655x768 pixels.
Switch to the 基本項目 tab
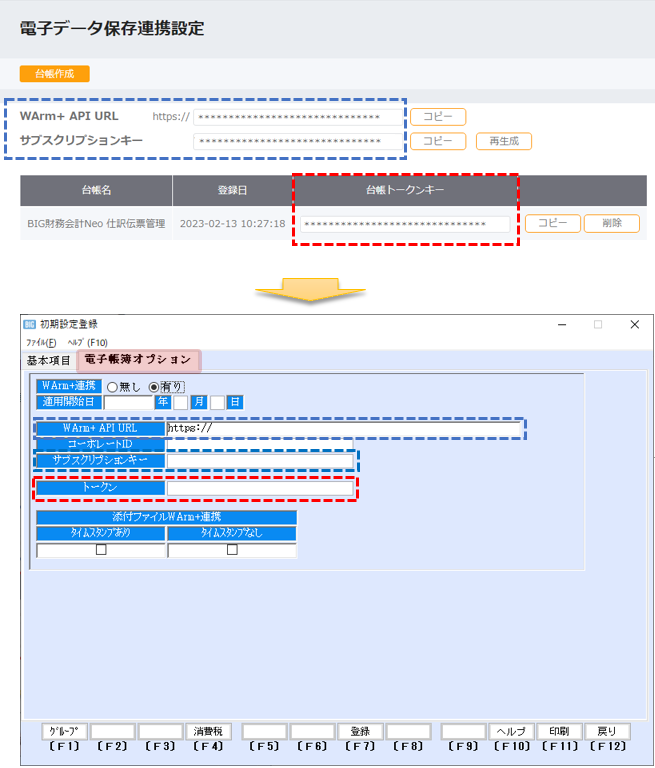(x=49, y=360)
